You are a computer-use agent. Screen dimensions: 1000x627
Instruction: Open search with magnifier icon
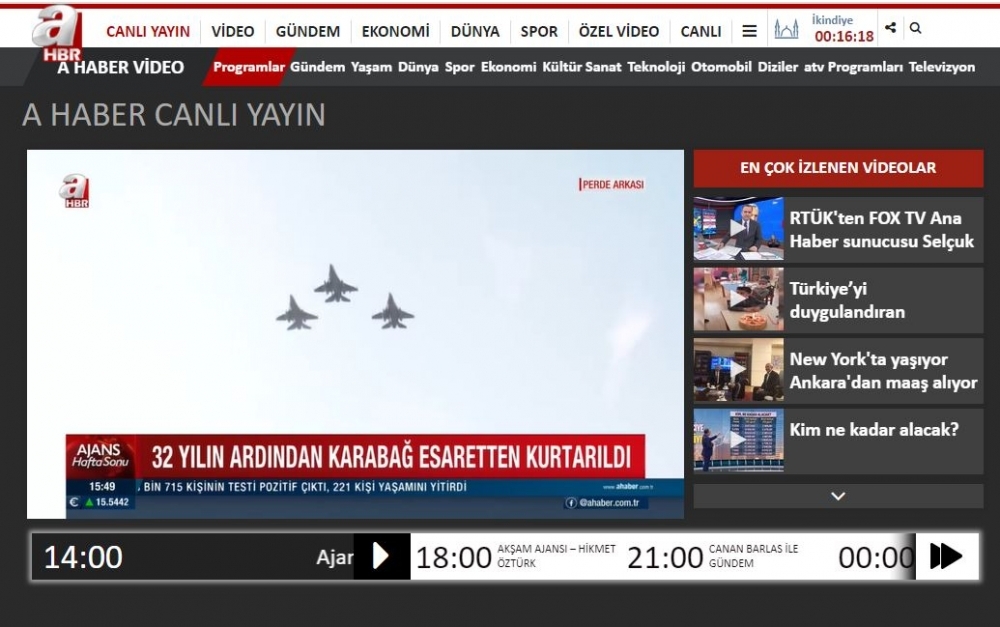coord(916,29)
